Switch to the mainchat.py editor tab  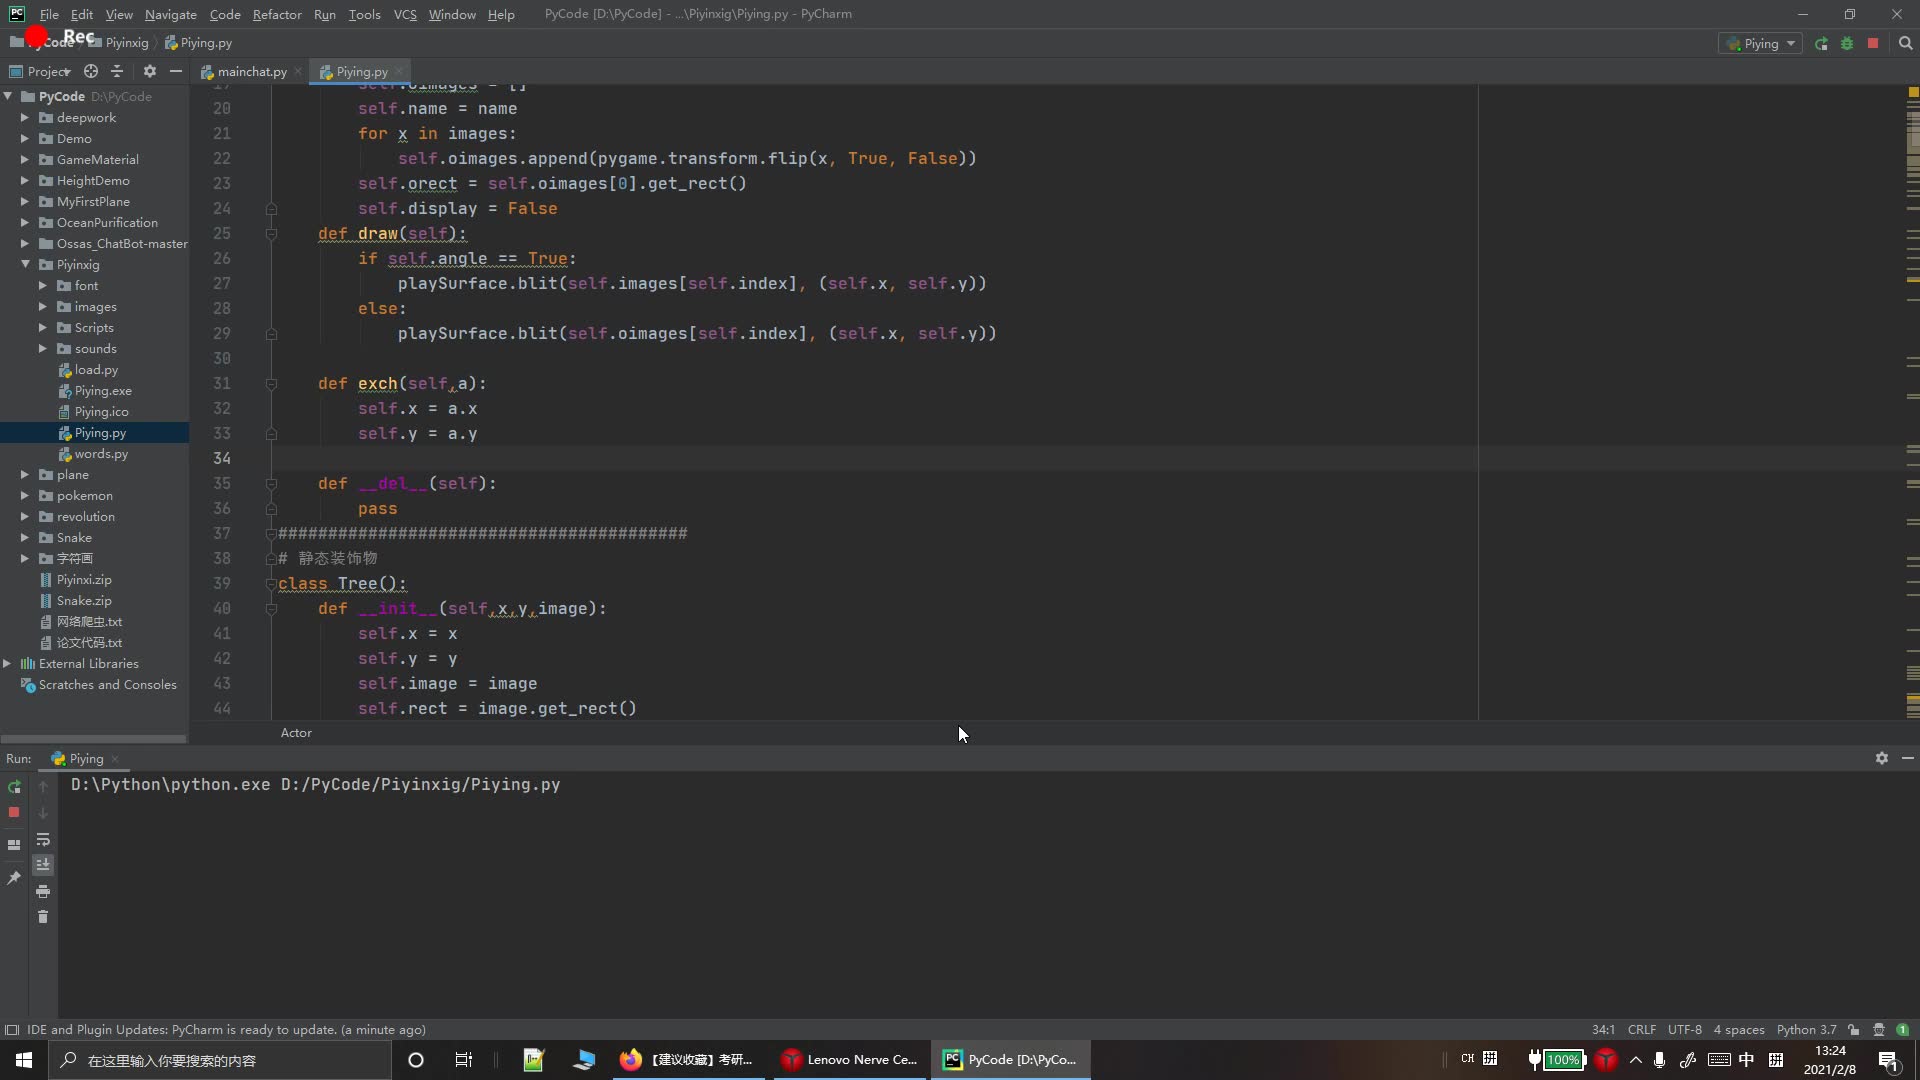click(x=251, y=72)
